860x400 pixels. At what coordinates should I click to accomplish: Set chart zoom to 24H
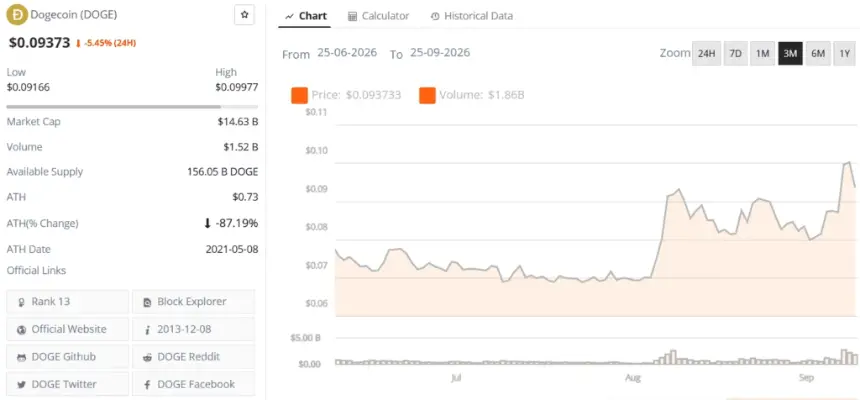coord(706,53)
